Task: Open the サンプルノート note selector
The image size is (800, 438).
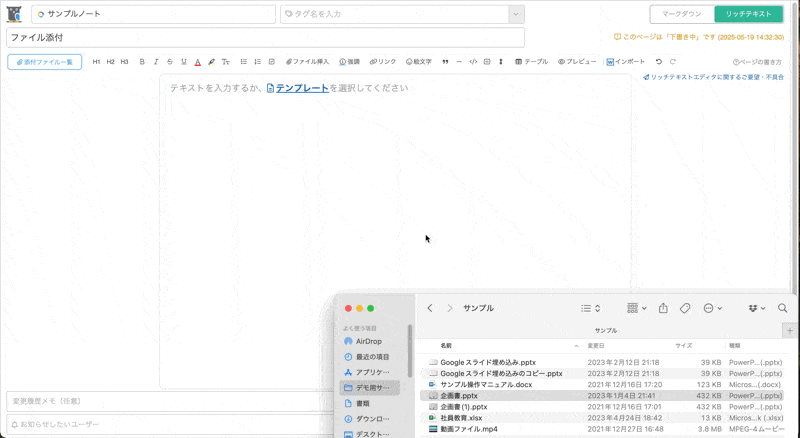Action: click(153, 14)
